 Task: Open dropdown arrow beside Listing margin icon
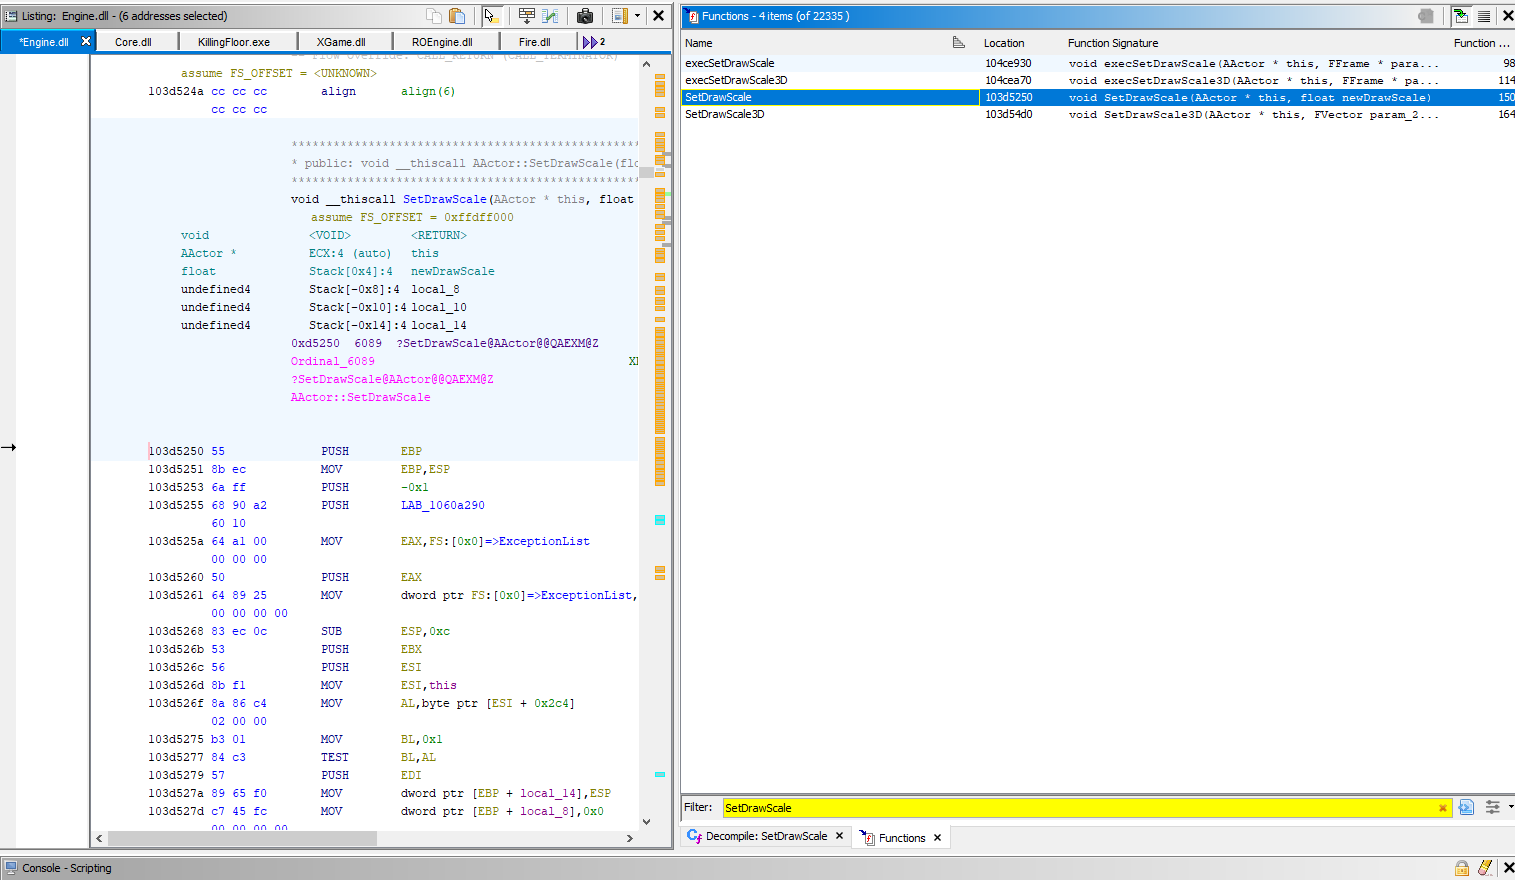(x=637, y=15)
